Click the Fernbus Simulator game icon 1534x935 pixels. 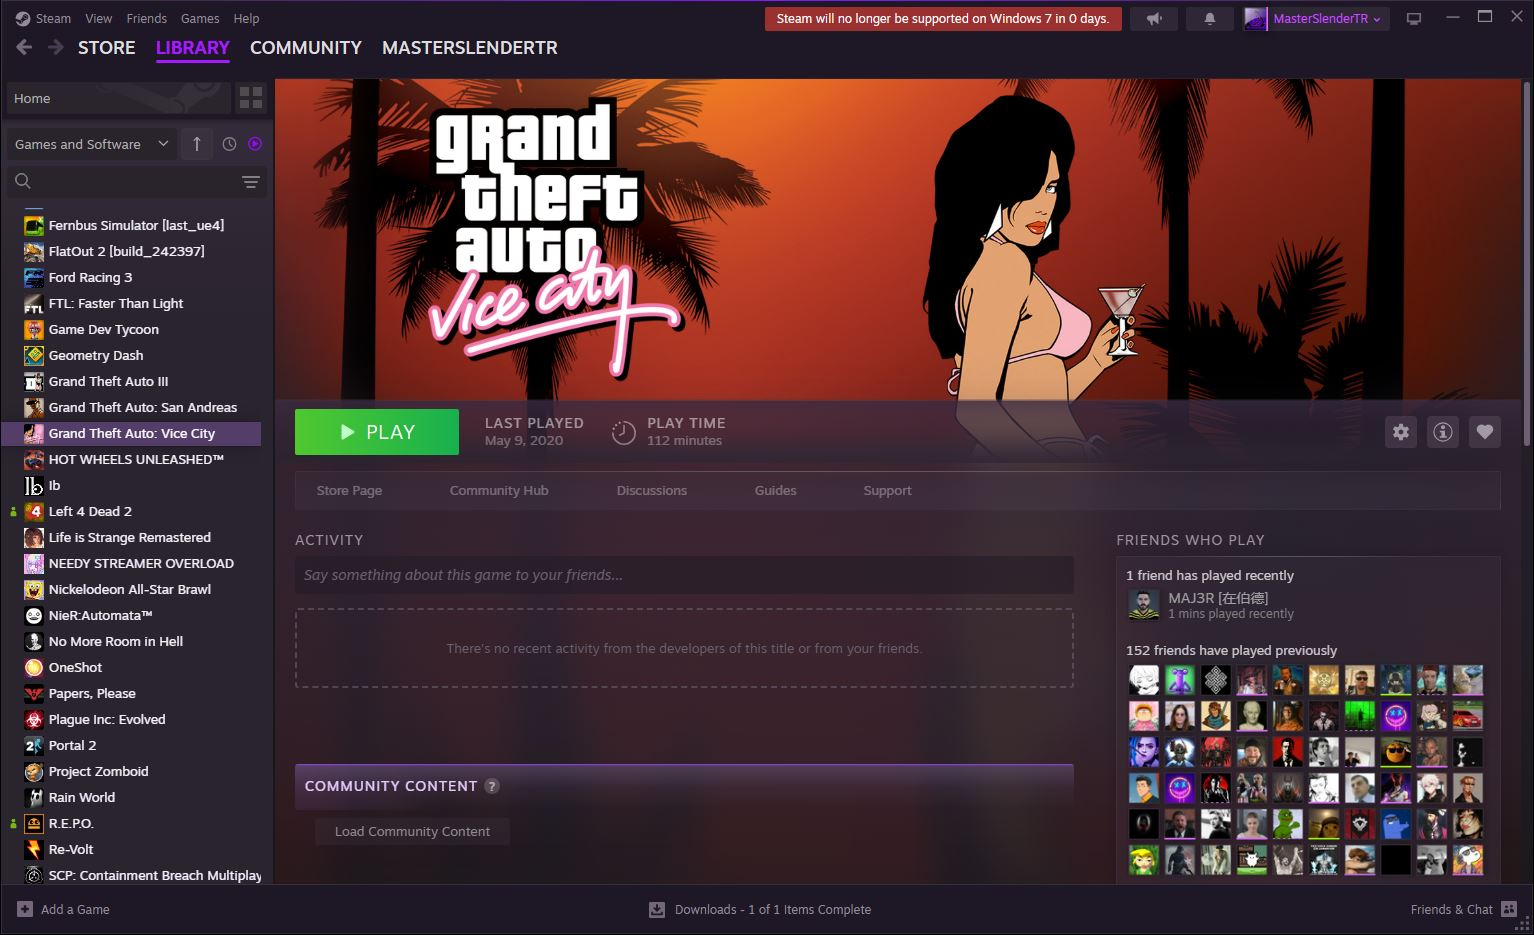click(34, 225)
